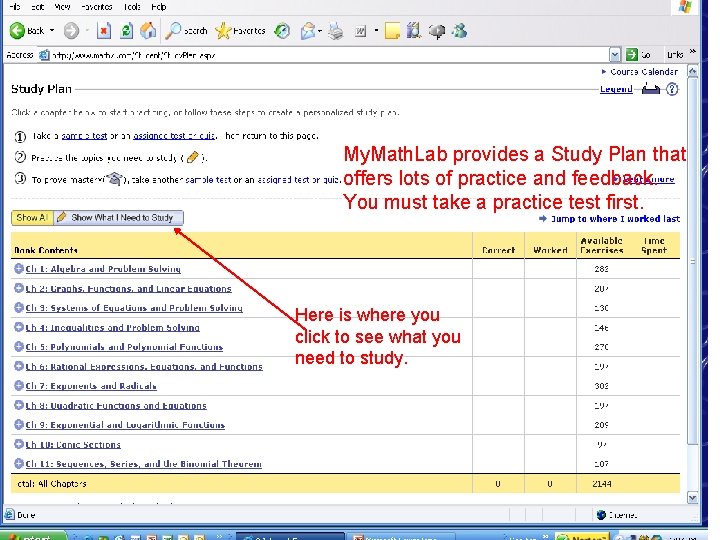Click the help question mark icon

pyautogui.click(x=672, y=89)
